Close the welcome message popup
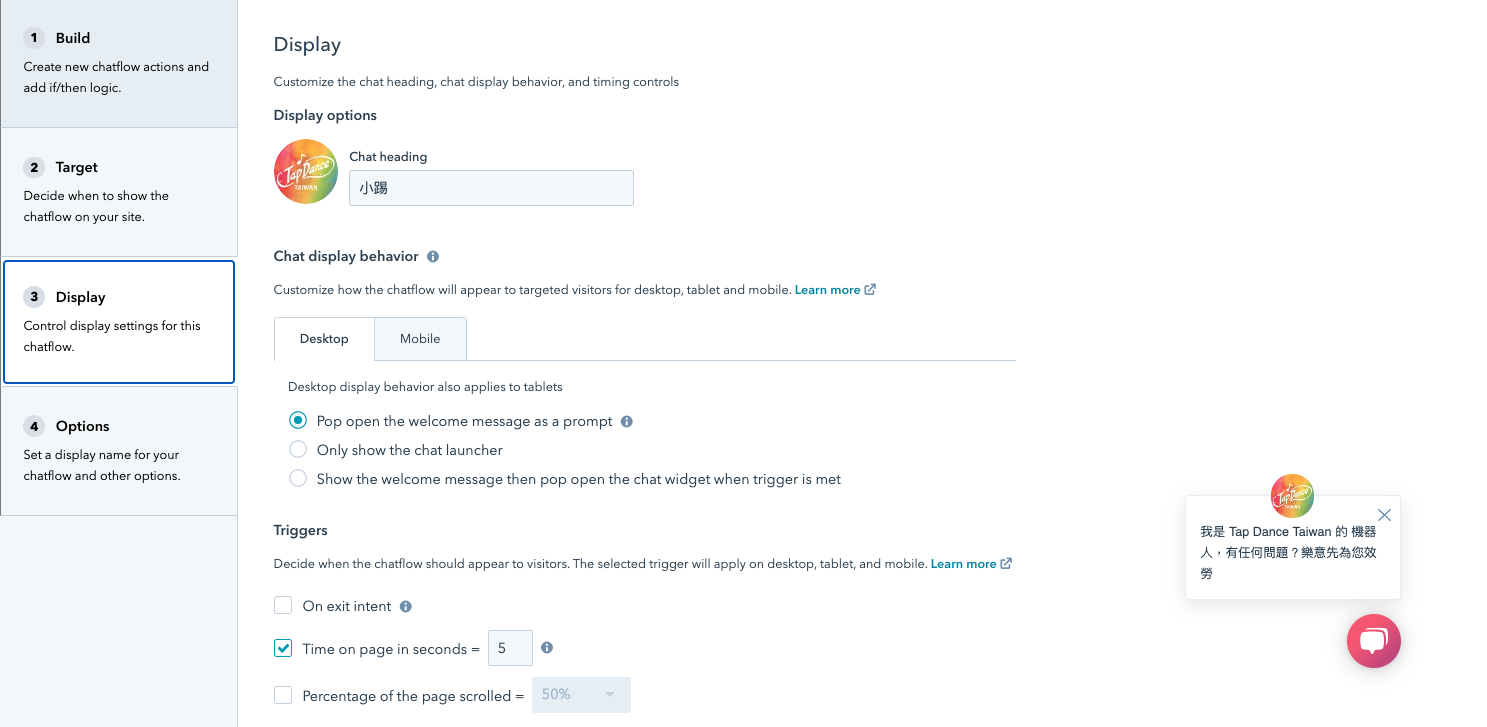Screen dimensions: 1487x727 1384,515
